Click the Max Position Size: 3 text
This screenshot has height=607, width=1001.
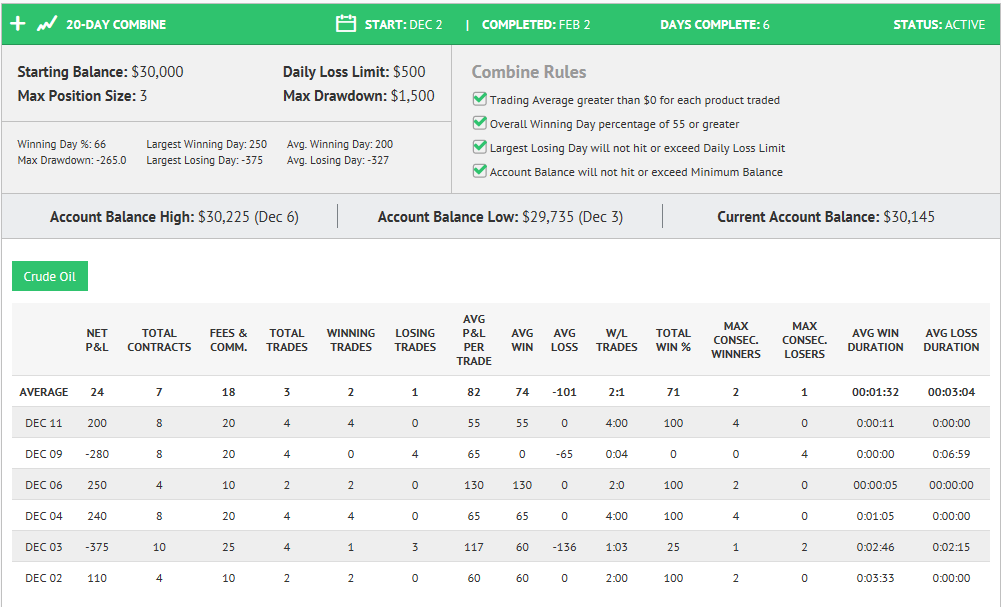(x=82, y=96)
